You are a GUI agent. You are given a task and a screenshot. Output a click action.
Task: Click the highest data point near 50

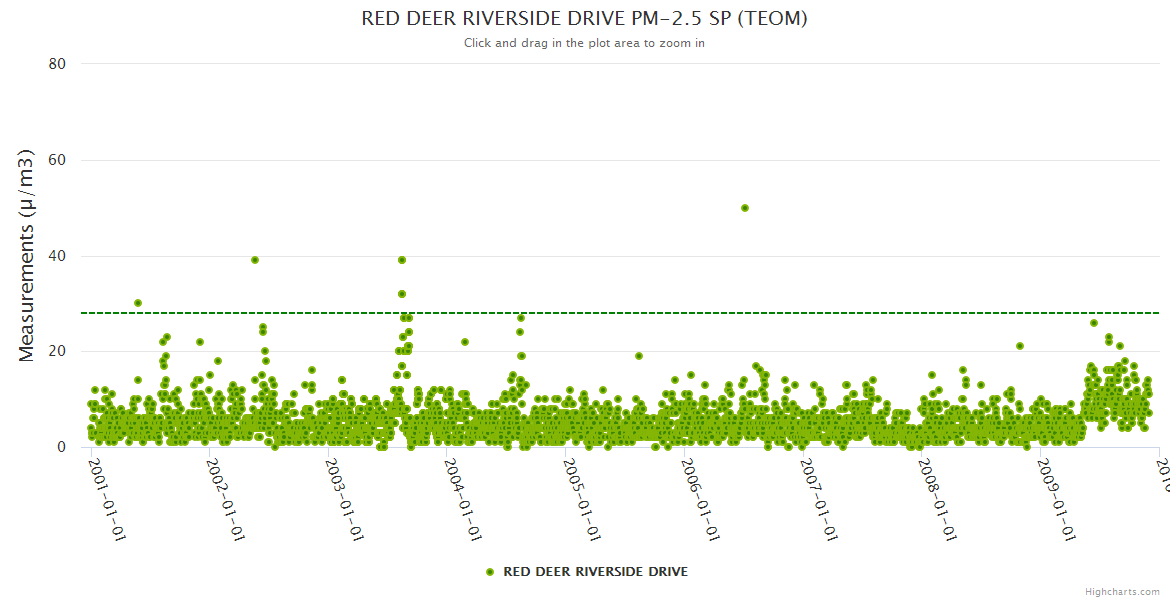745,208
